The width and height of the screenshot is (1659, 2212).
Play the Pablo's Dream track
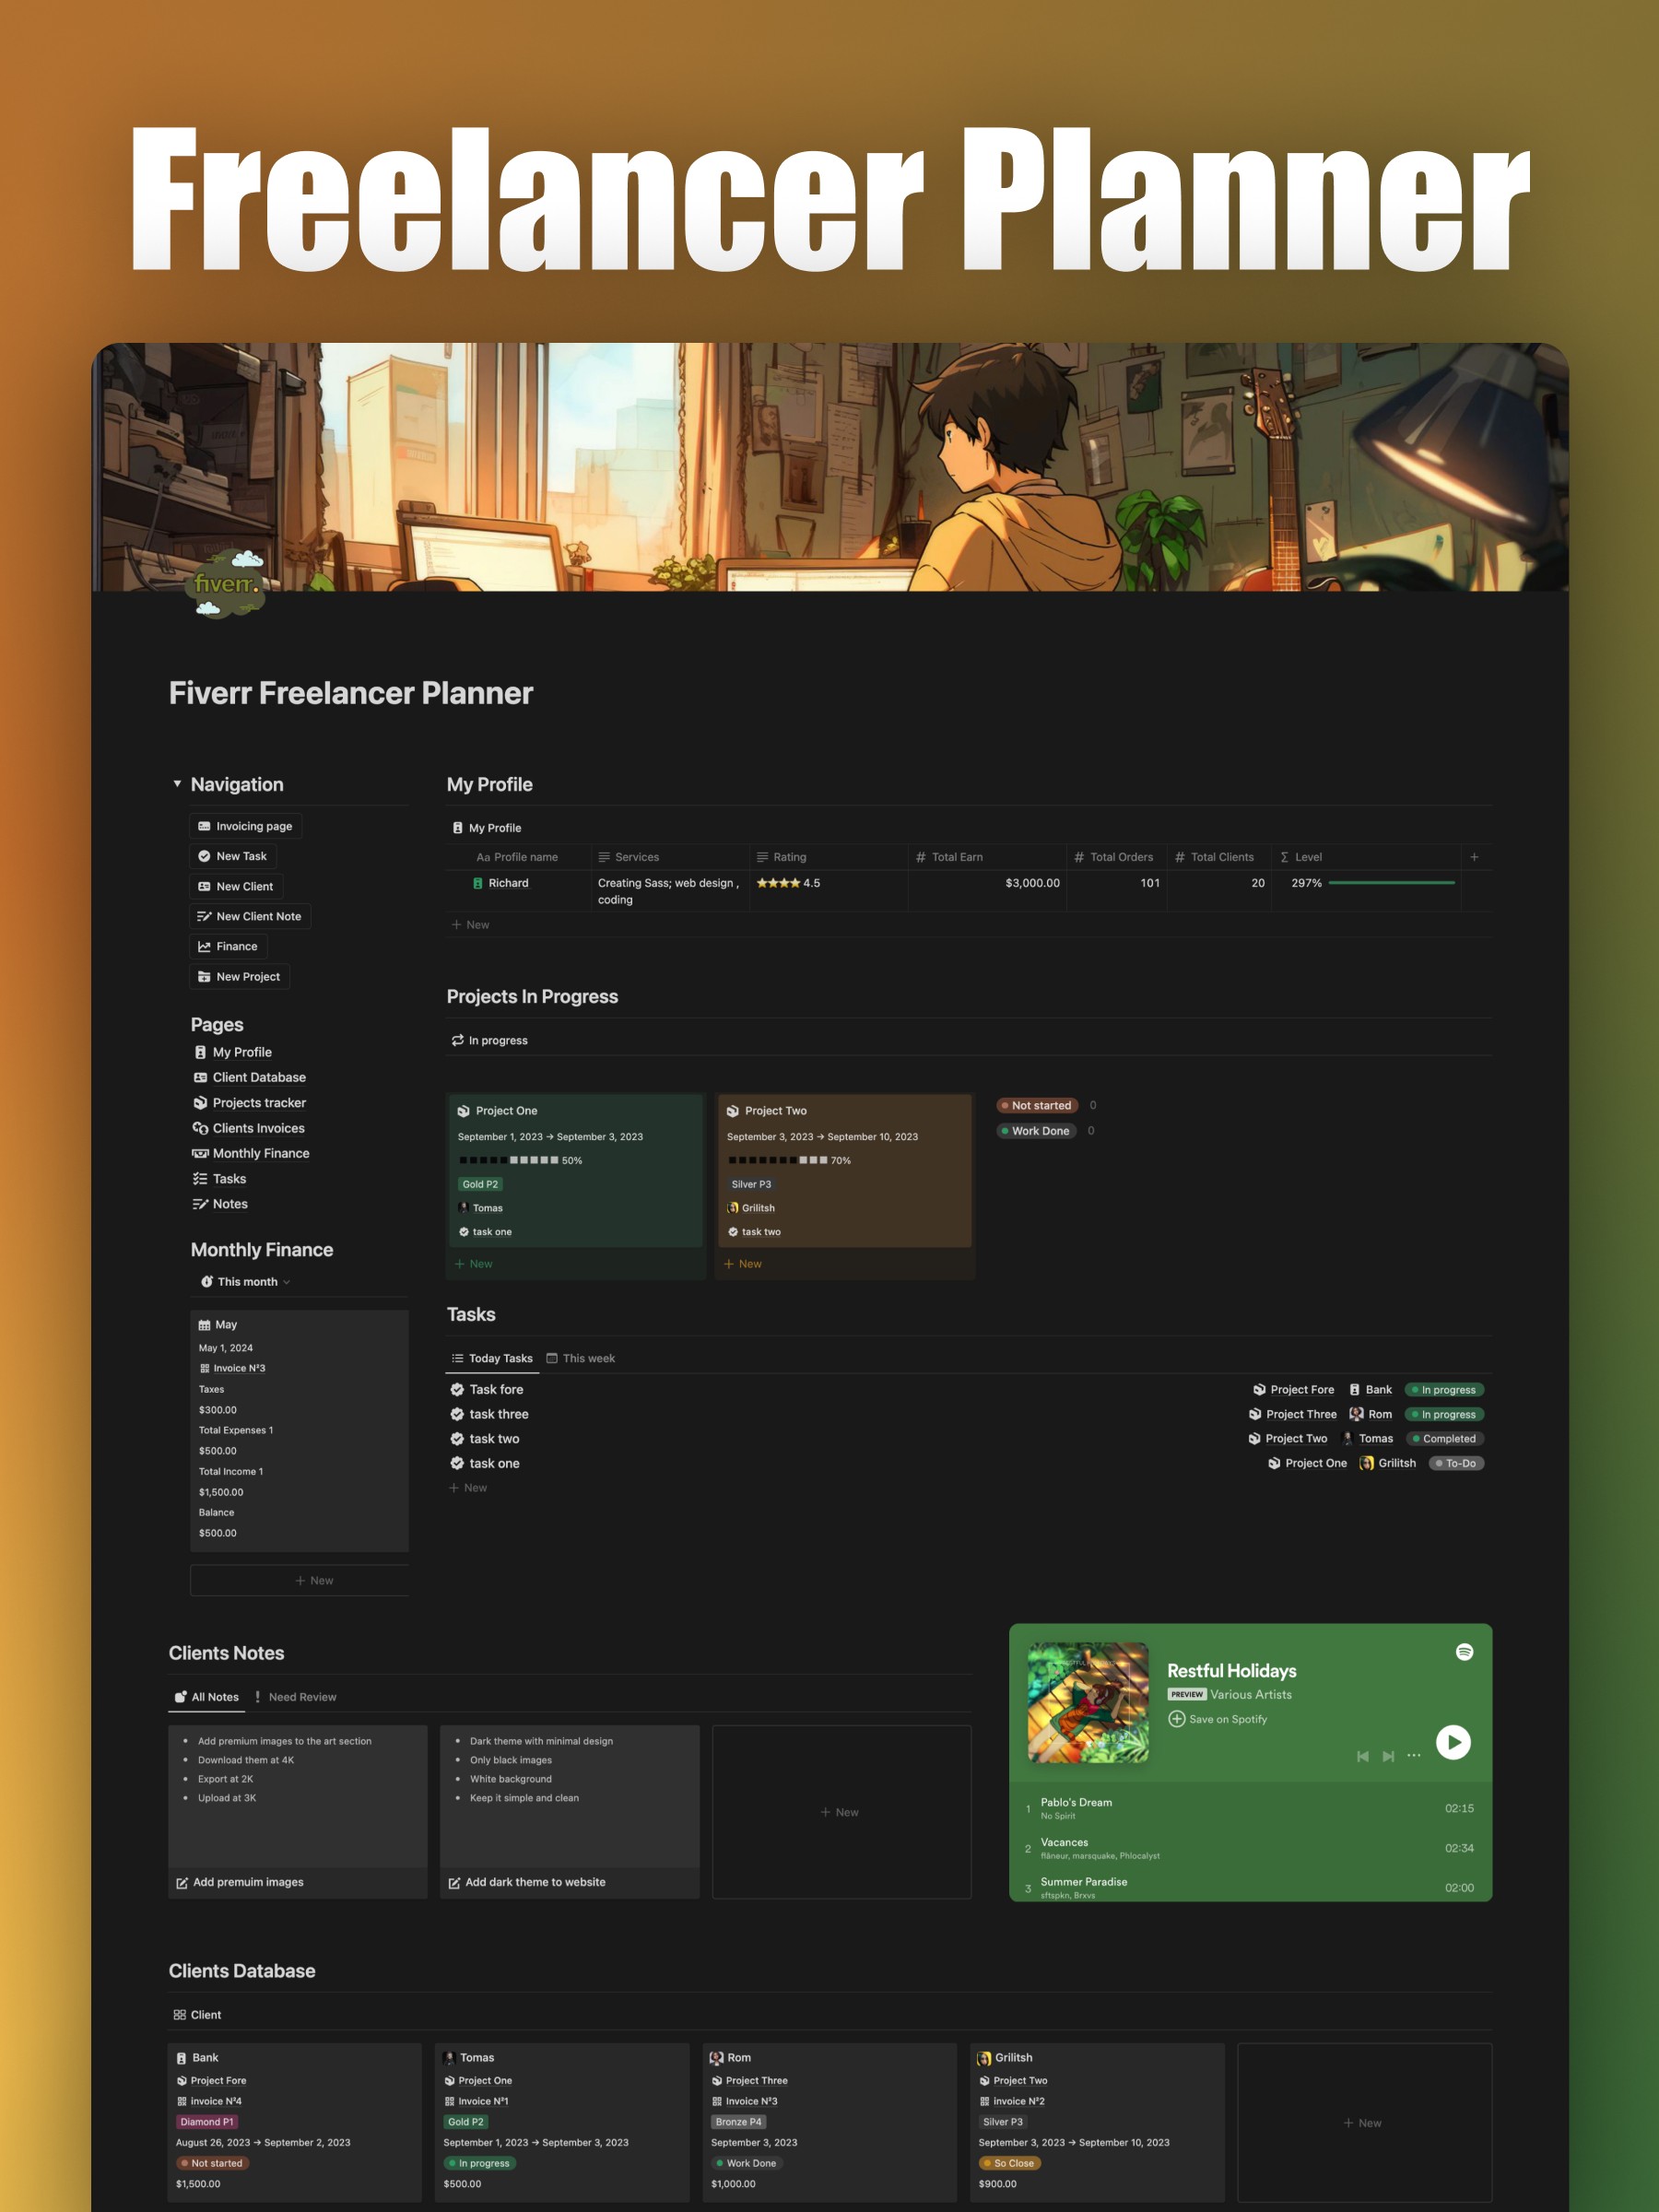coord(1249,1808)
